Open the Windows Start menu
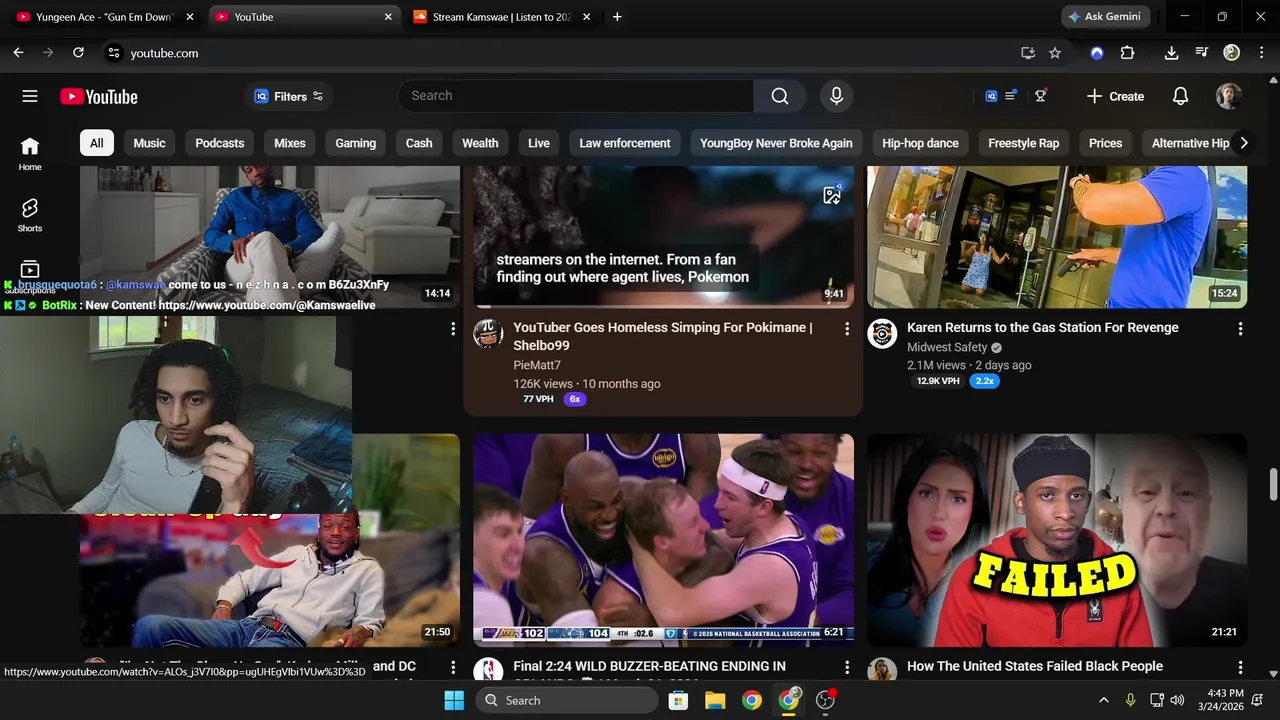This screenshot has width=1280, height=720. (454, 700)
